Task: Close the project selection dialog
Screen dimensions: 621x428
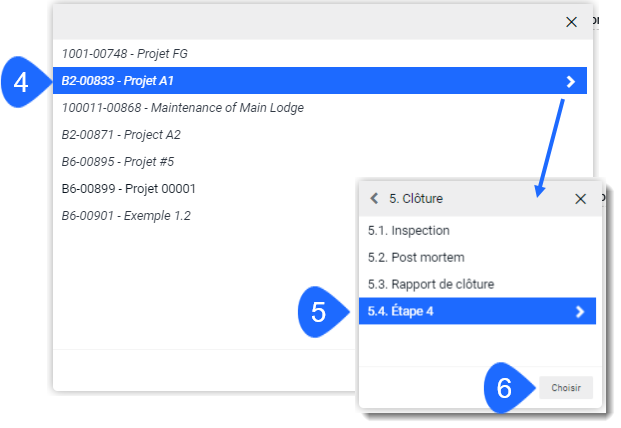Action: pos(571,22)
